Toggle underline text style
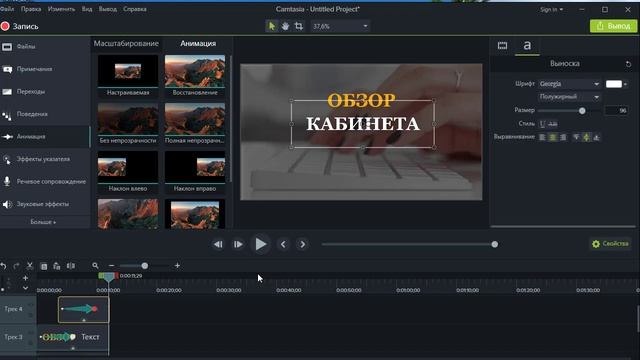Viewport: 640px width, 360px height. (x=542, y=124)
